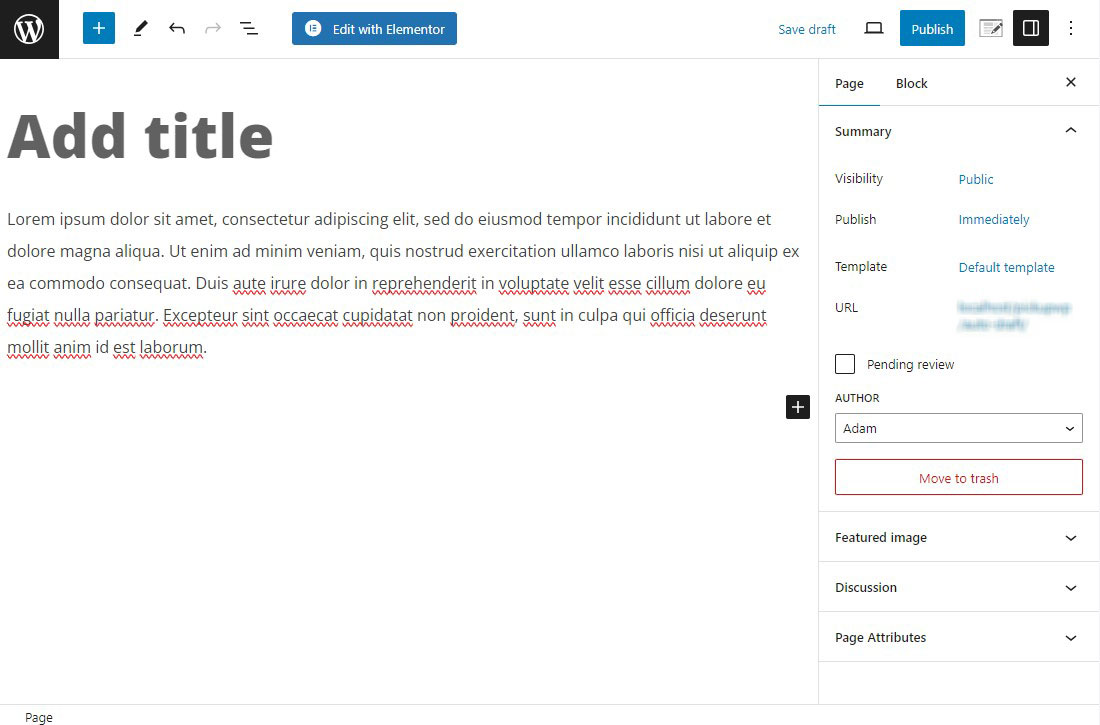Click the Add title field
The height and width of the screenshot is (725, 1100).
point(140,136)
